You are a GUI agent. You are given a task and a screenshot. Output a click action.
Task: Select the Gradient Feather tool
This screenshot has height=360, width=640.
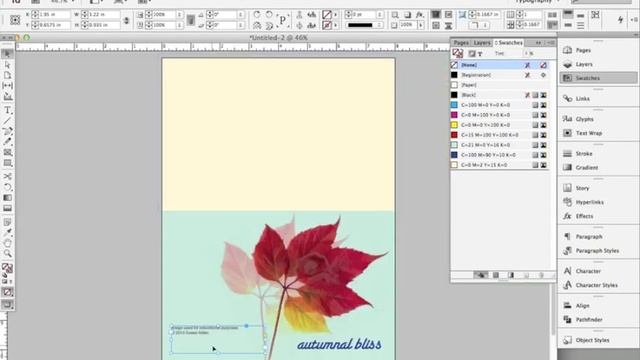tap(7, 208)
